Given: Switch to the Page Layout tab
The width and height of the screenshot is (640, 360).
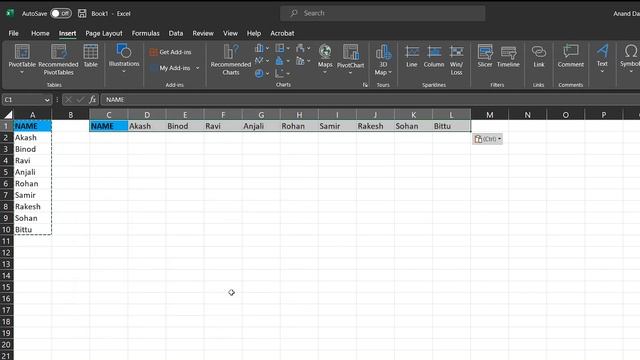Looking at the screenshot, I should (x=104, y=33).
